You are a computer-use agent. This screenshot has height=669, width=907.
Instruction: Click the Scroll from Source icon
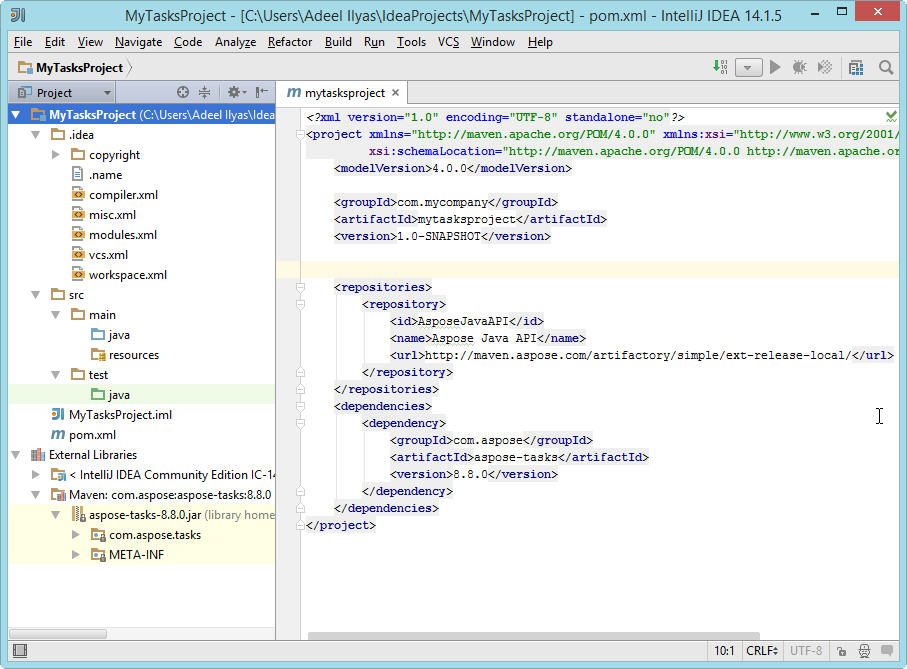pos(183,92)
